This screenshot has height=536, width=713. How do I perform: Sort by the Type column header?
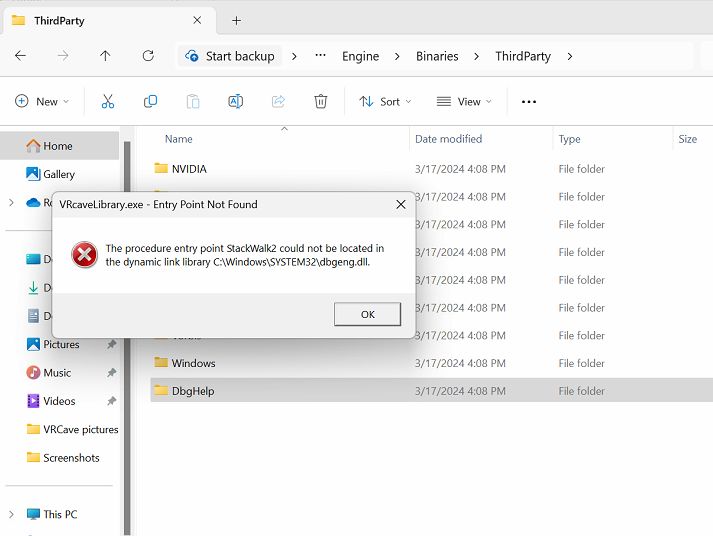click(x=569, y=139)
